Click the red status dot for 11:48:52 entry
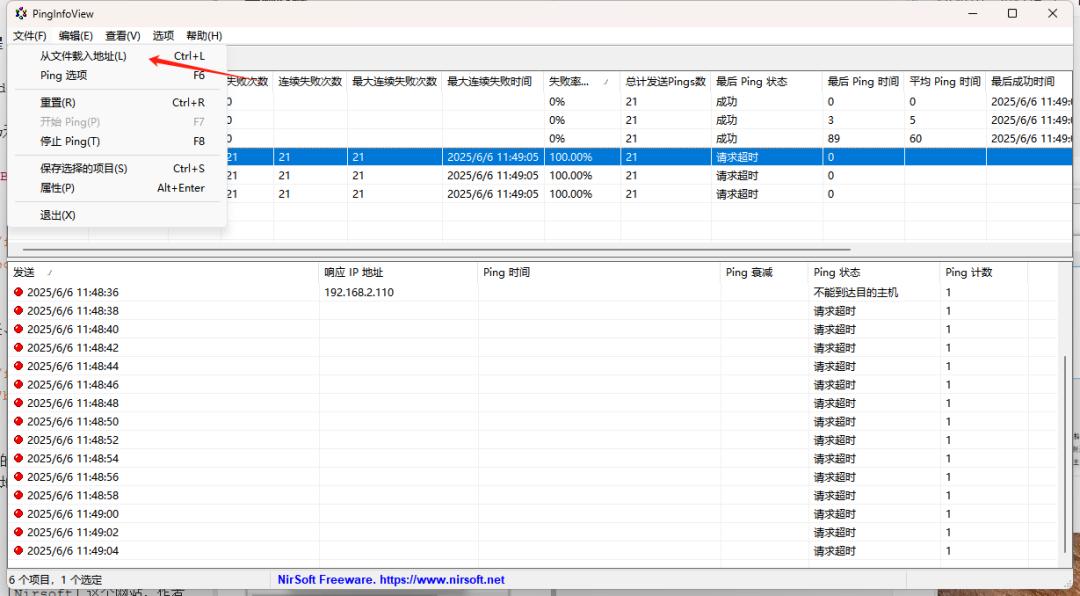This screenshot has width=1080, height=596. 19,440
